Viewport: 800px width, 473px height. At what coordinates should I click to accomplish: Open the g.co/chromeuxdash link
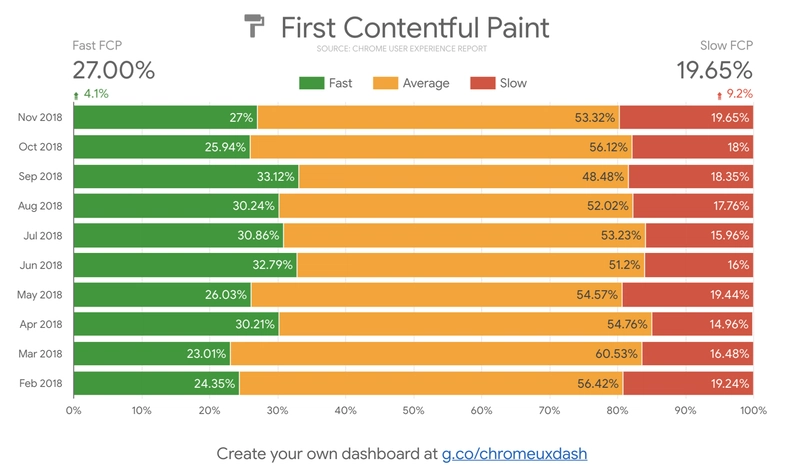514,454
